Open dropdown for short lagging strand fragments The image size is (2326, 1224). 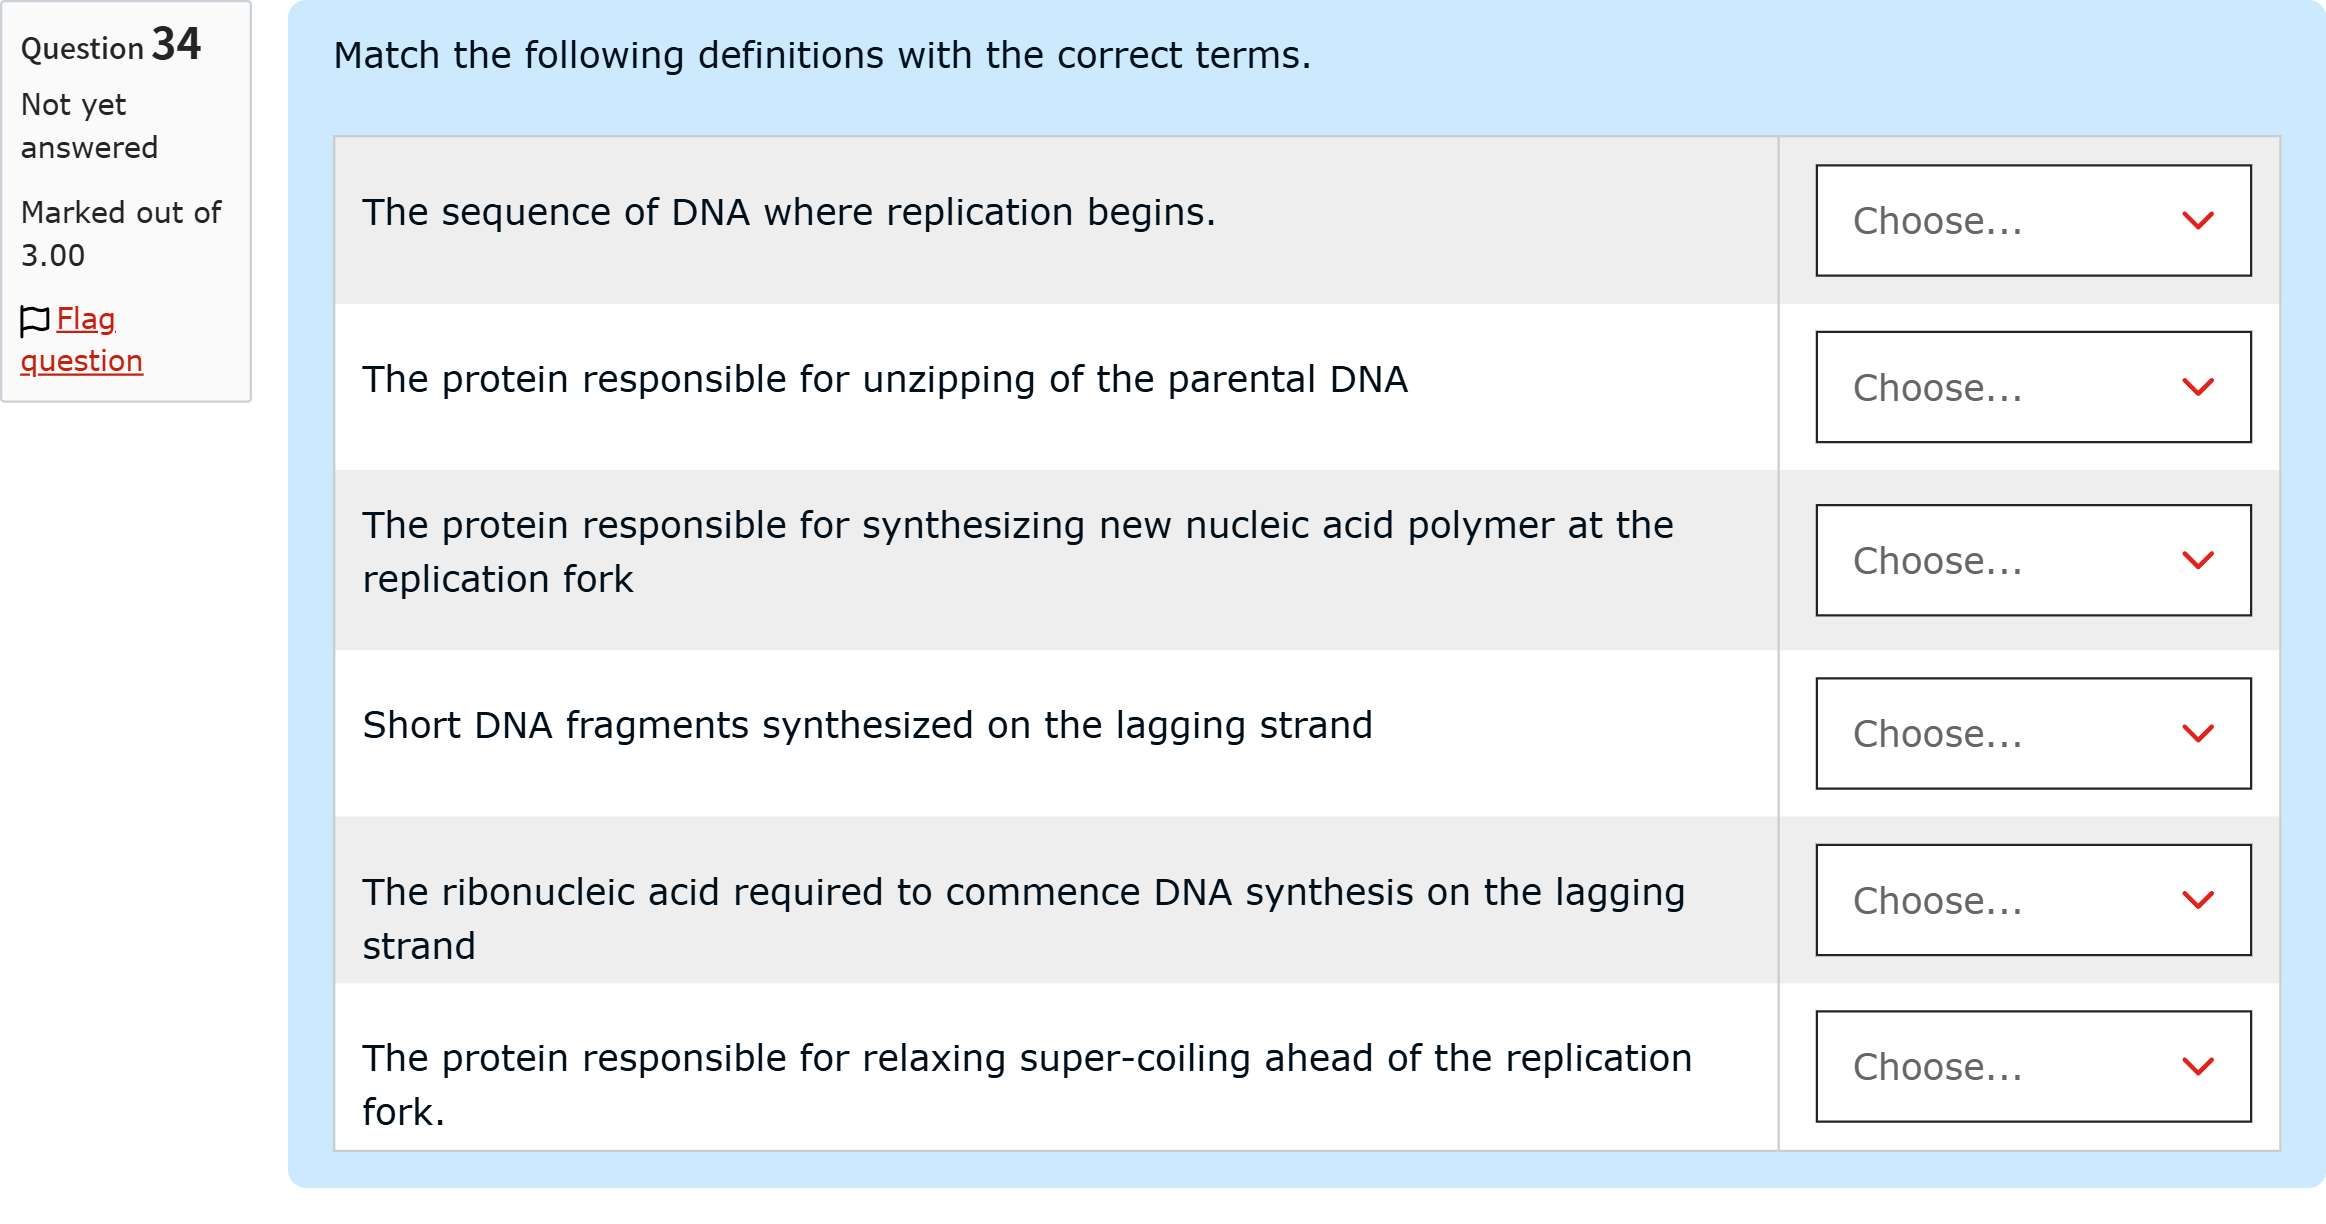pyautogui.click(x=2033, y=733)
